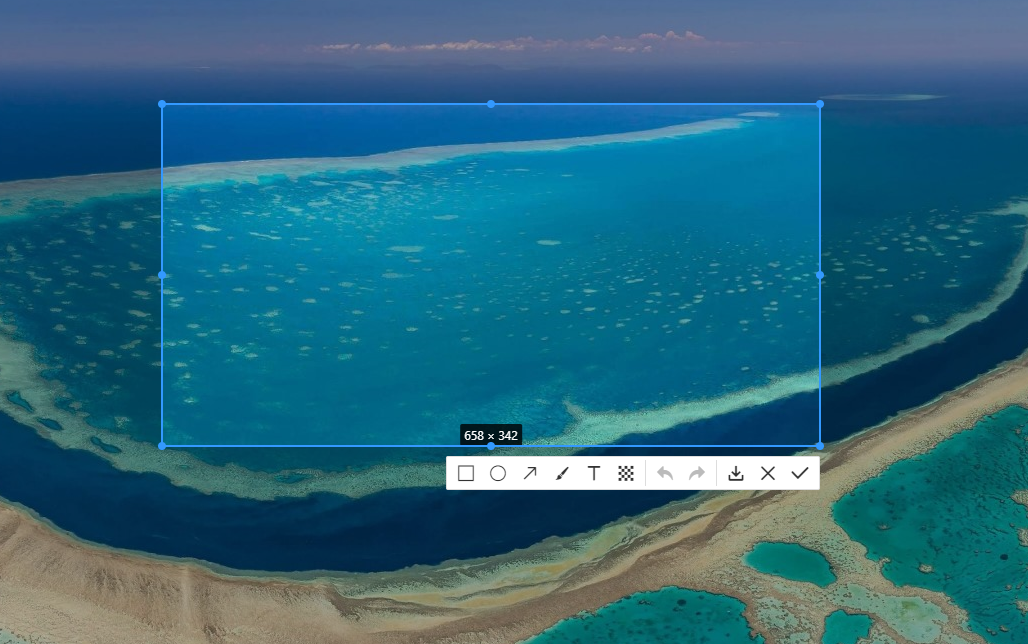Pick the brush tool in toolbar
Image resolution: width=1028 pixels, height=644 pixels.
click(x=561, y=473)
